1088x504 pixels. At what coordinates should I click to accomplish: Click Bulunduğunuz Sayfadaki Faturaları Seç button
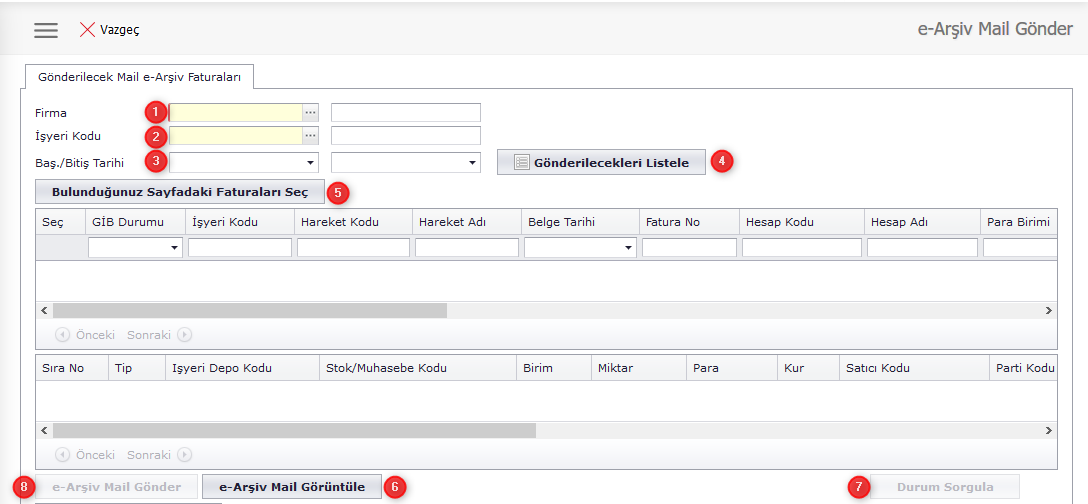click(180, 191)
